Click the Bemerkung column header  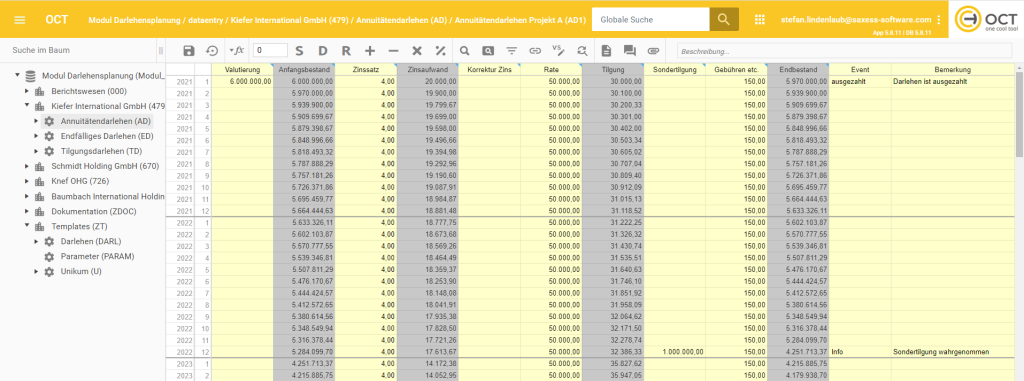tap(952, 69)
